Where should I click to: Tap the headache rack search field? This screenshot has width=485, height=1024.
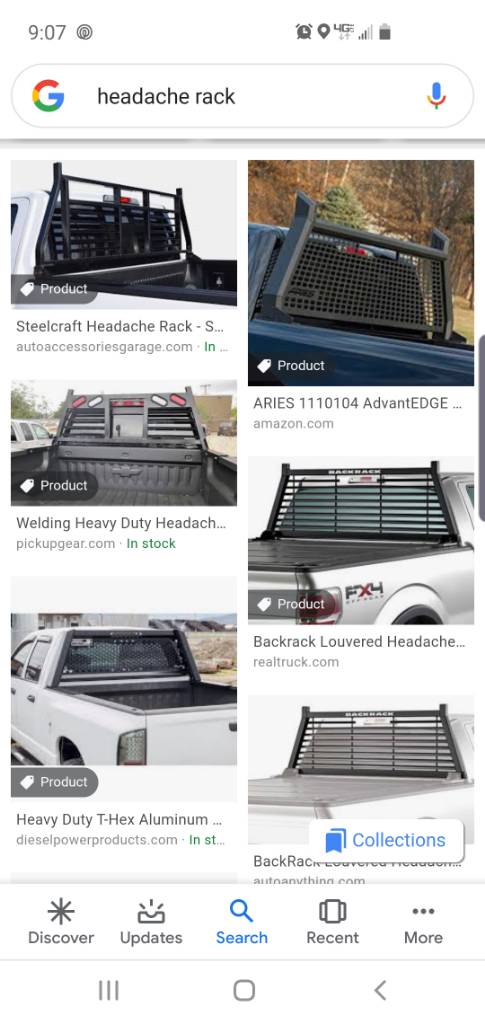coord(243,96)
